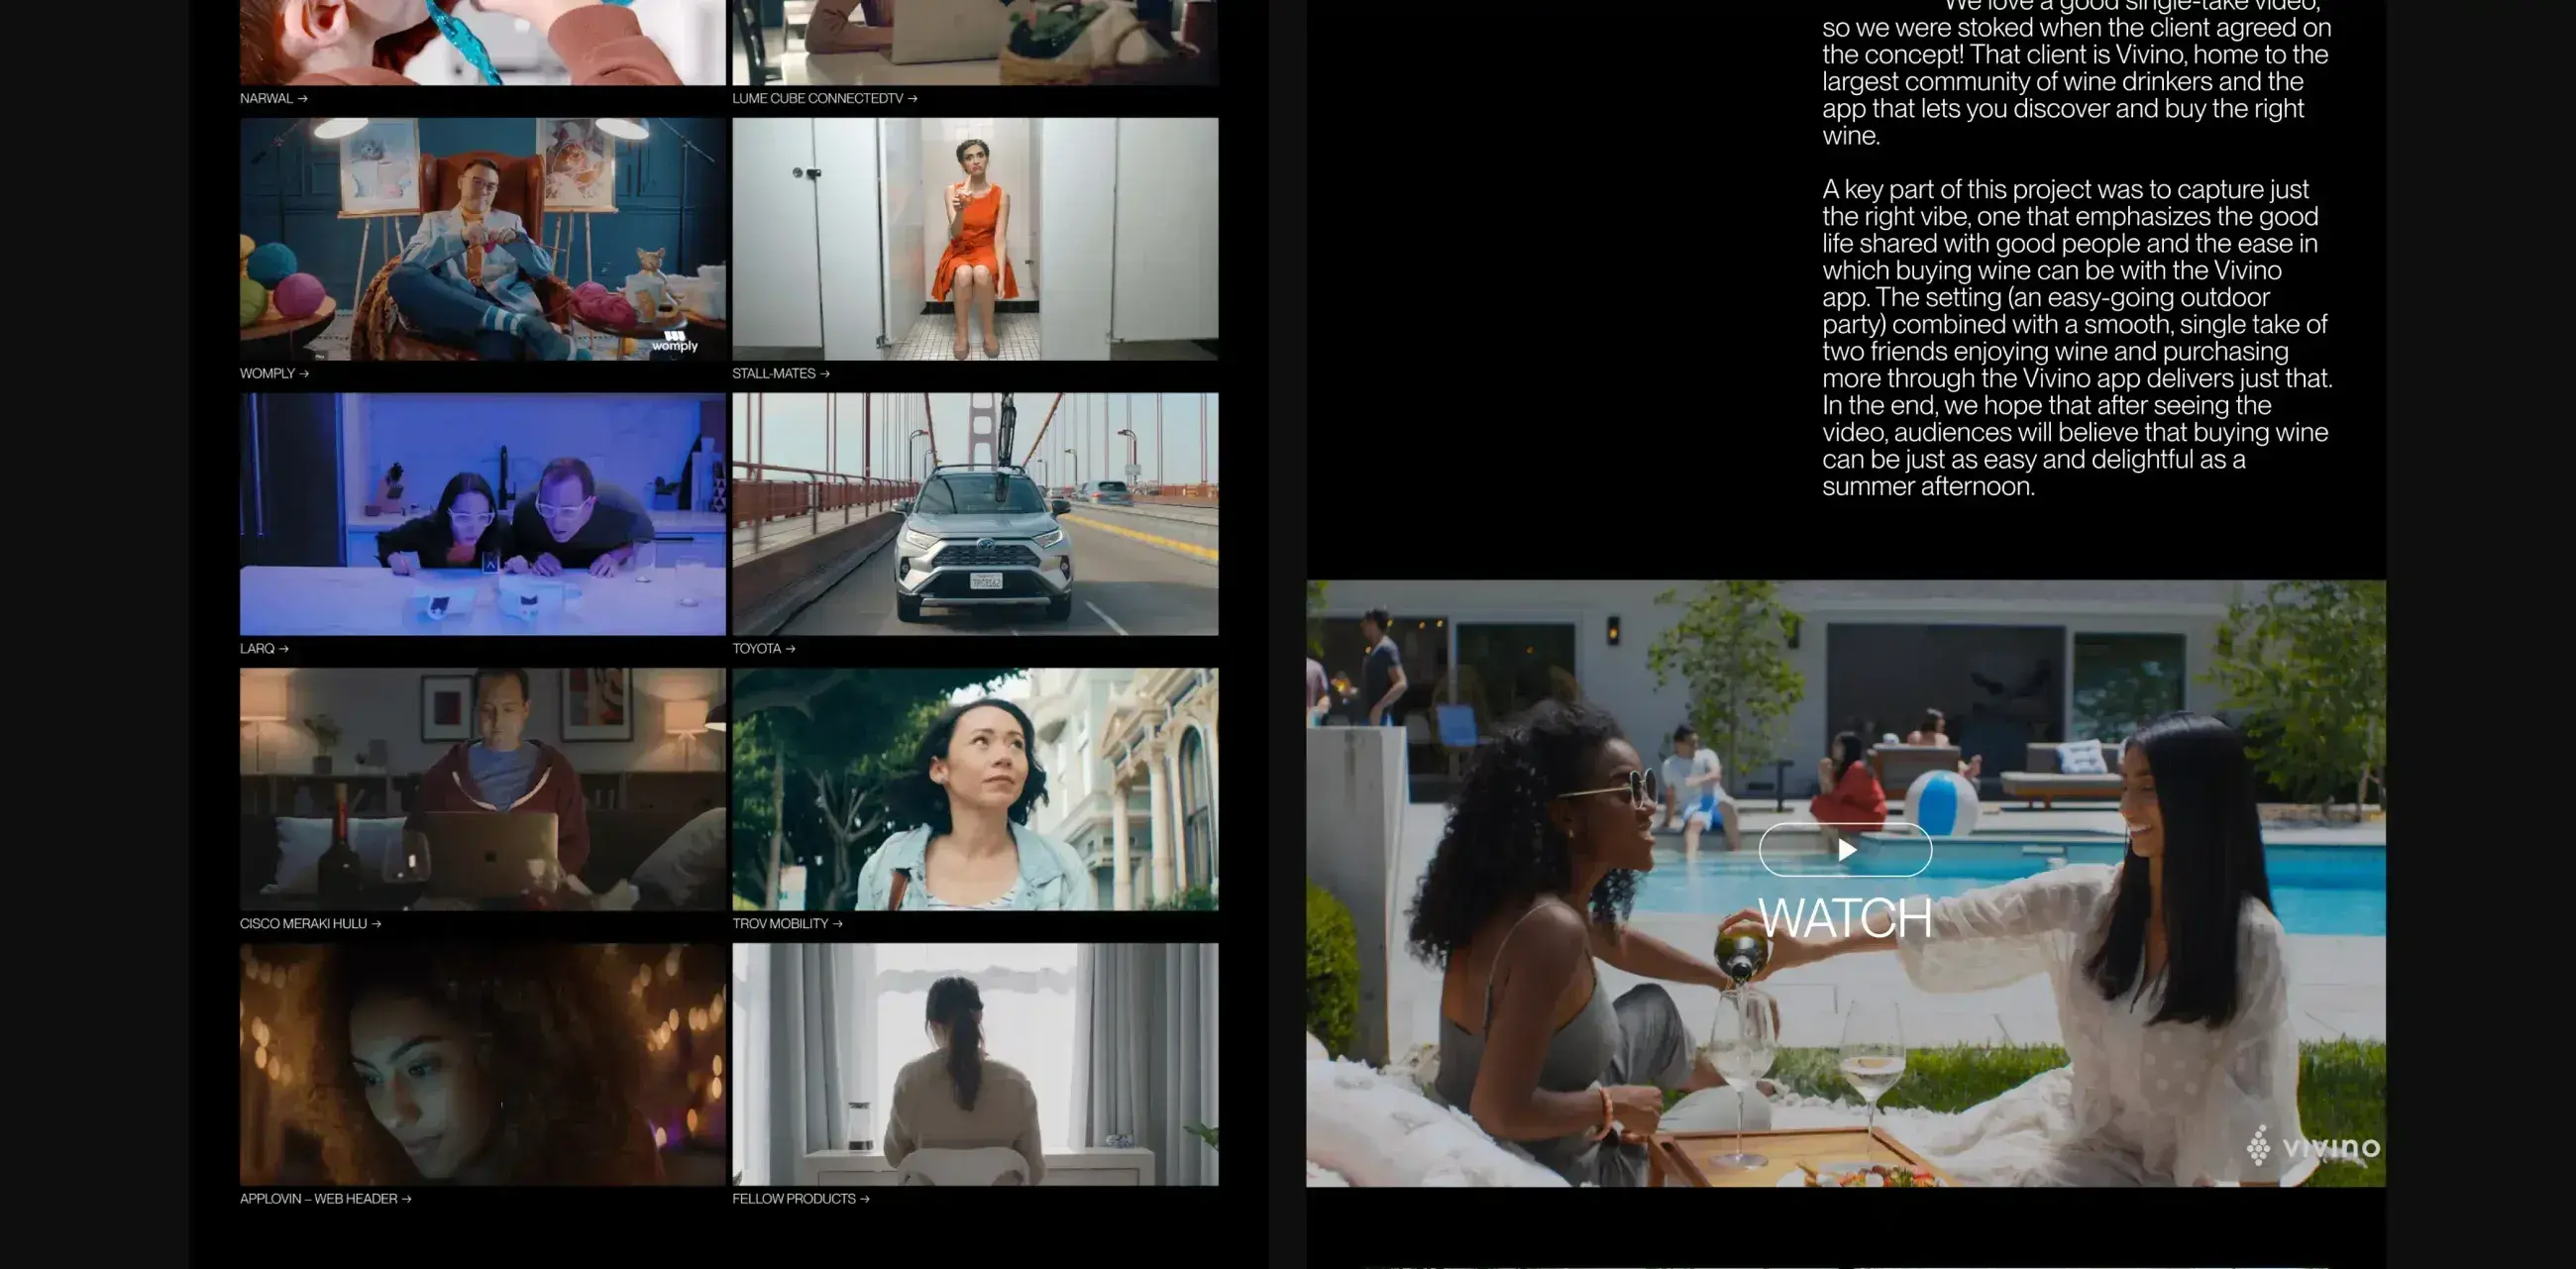The image size is (2576, 1269).
Task: Open the TROV MOBILITY link
Action: pos(787,923)
